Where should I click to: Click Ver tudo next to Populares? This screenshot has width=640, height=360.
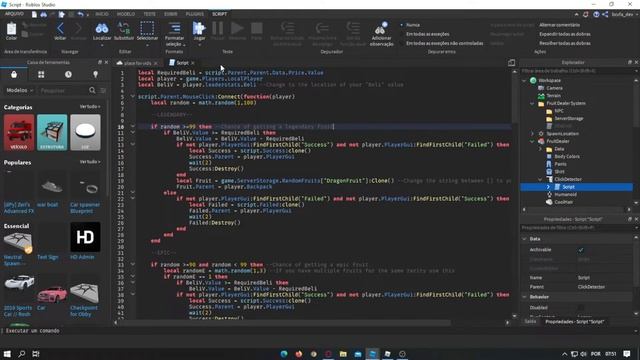90,162
